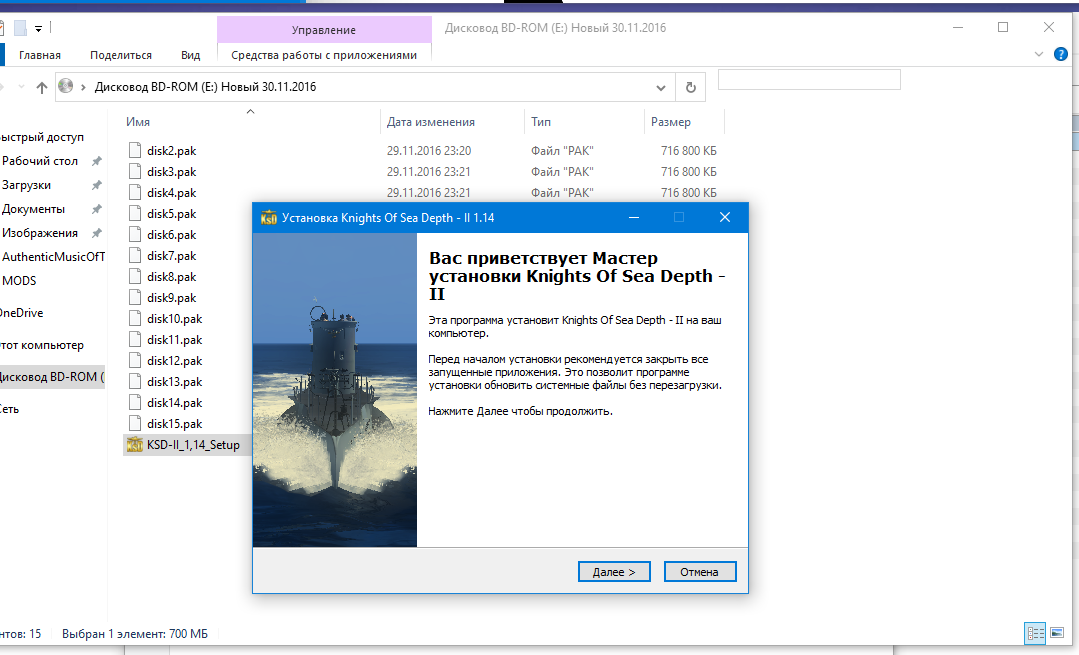Open the Управление contextual tab

coord(324,30)
